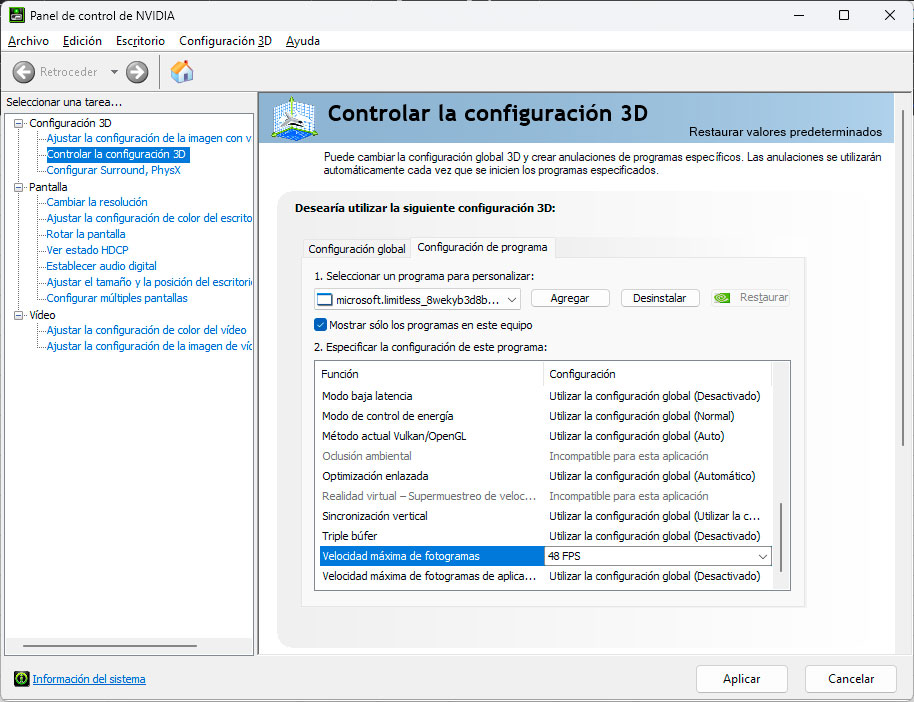Select the Modo baja latencia row
The height and width of the screenshot is (702, 914).
(545, 396)
